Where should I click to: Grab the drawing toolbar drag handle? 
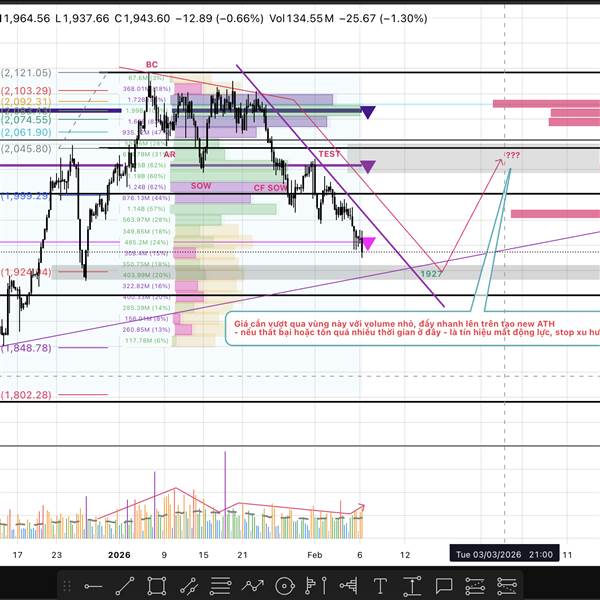point(67,585)
